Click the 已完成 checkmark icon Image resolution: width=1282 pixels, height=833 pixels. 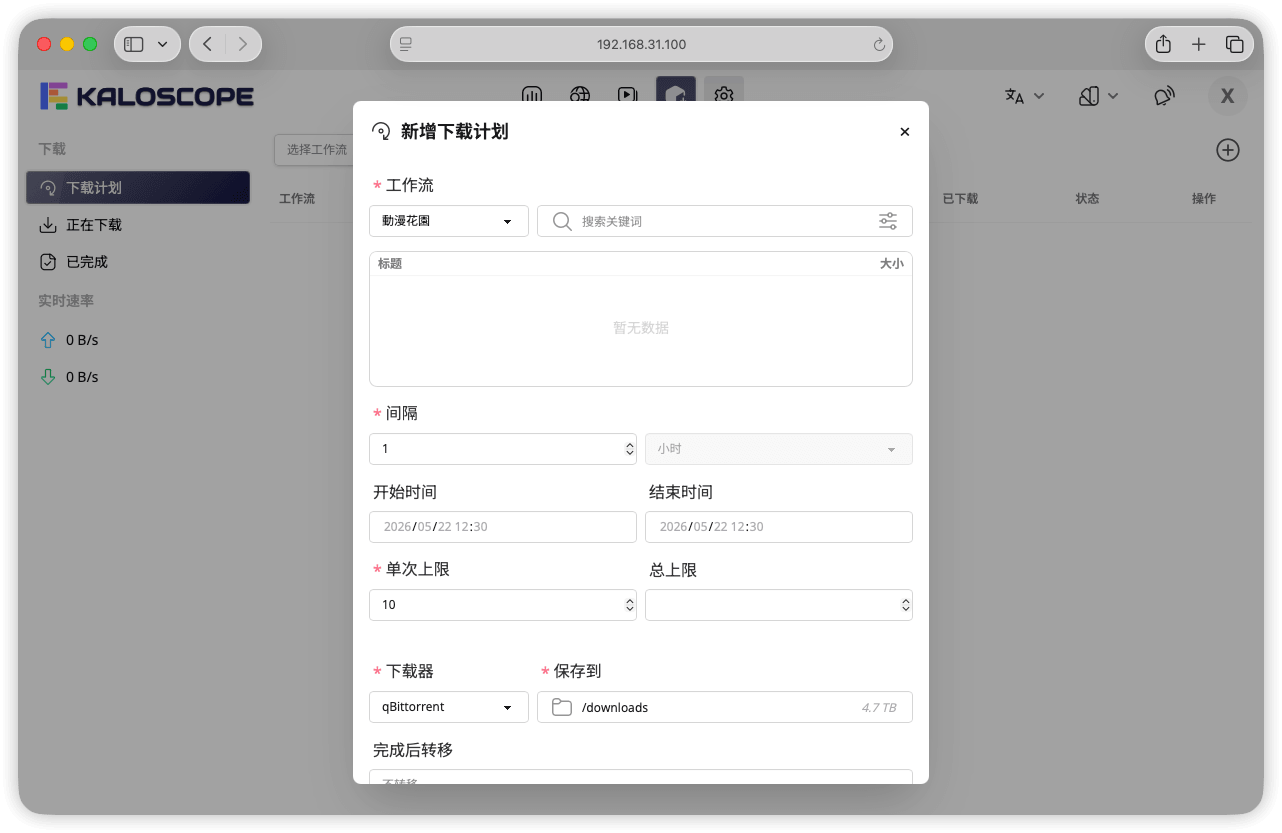point(47,262)
